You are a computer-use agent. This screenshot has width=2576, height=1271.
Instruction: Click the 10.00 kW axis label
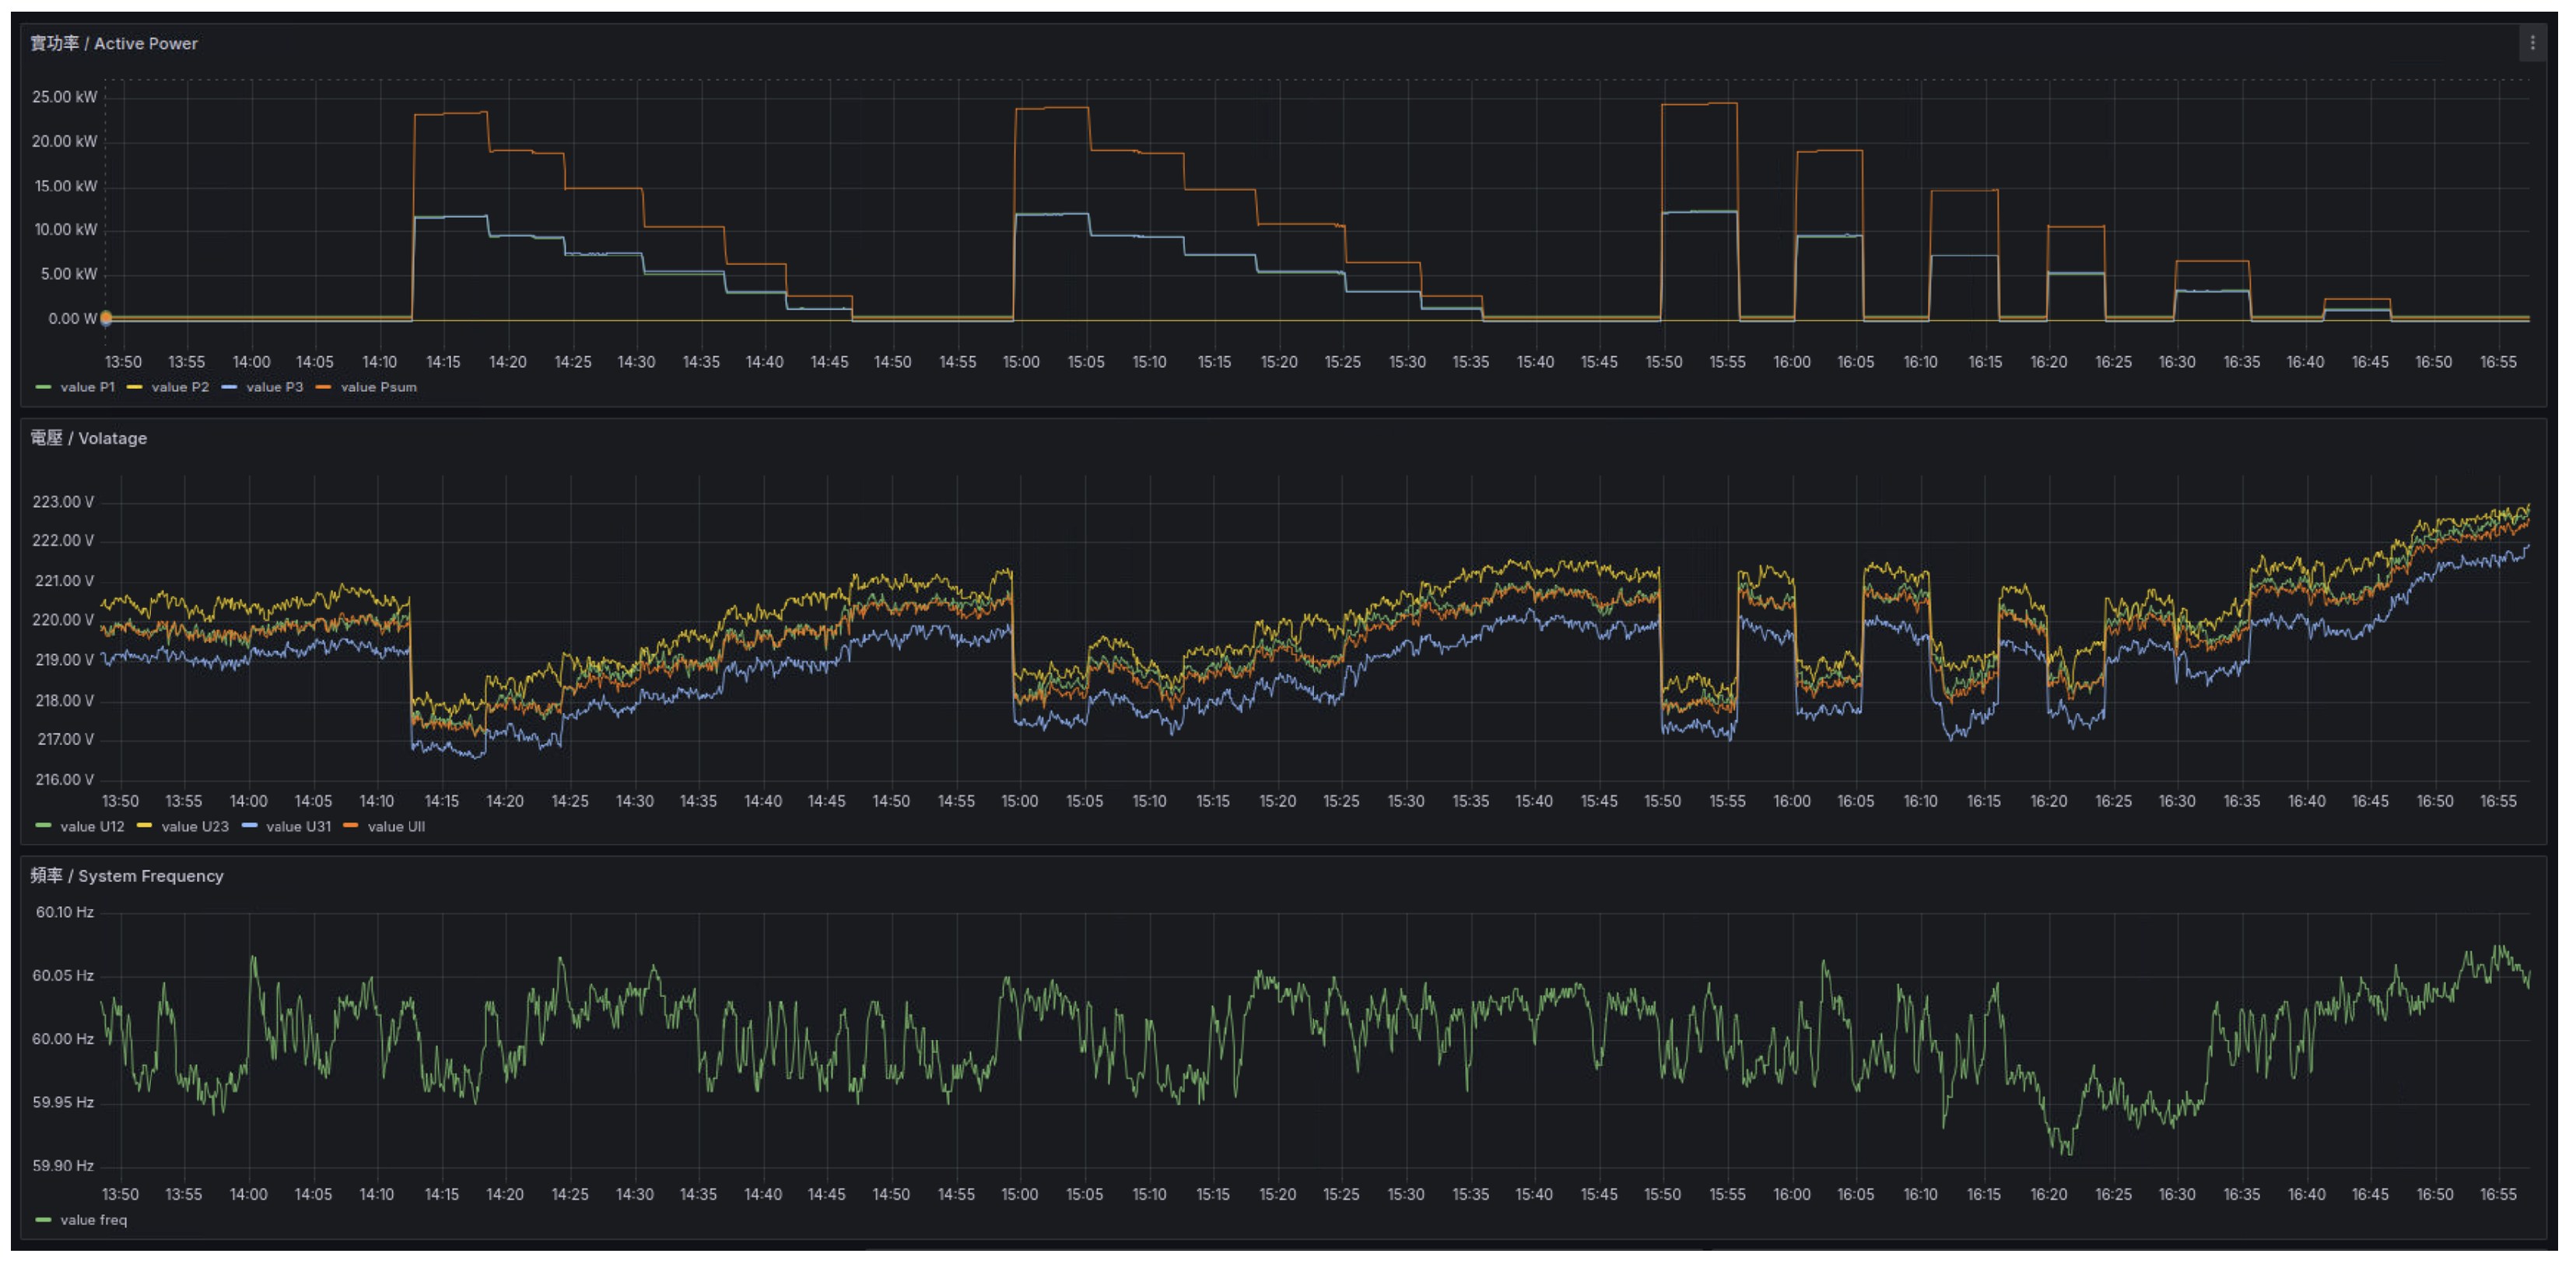click(x=66, y=230)
